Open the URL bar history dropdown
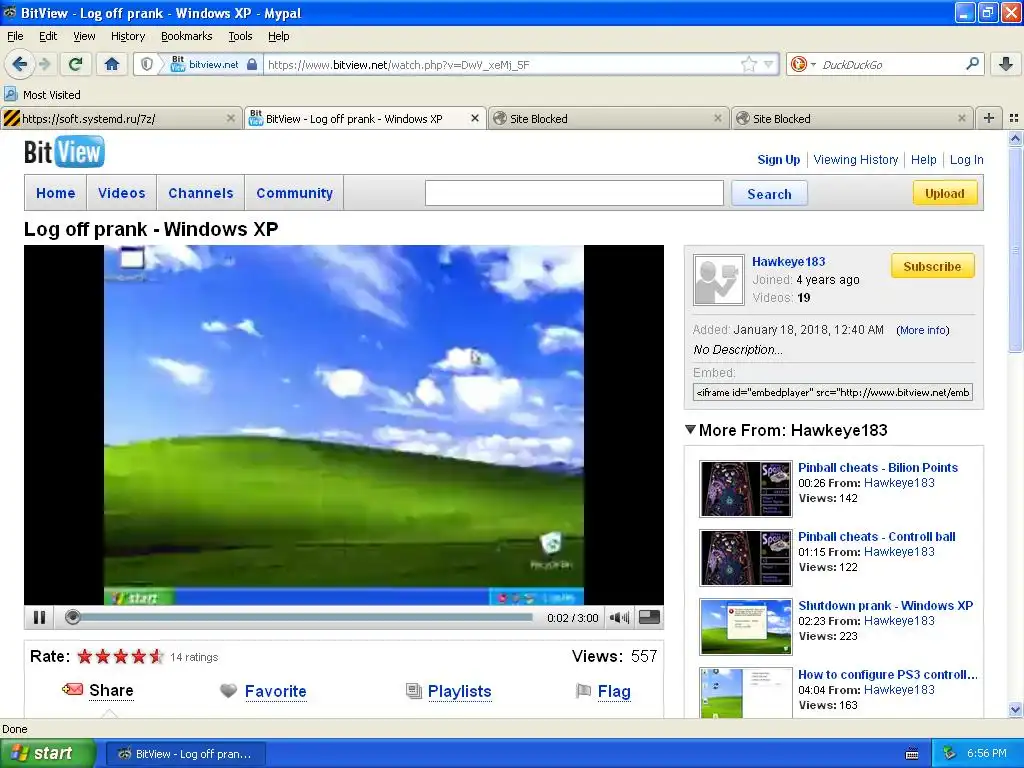The height and width of the screenshot is (768, 1024). 769,64
